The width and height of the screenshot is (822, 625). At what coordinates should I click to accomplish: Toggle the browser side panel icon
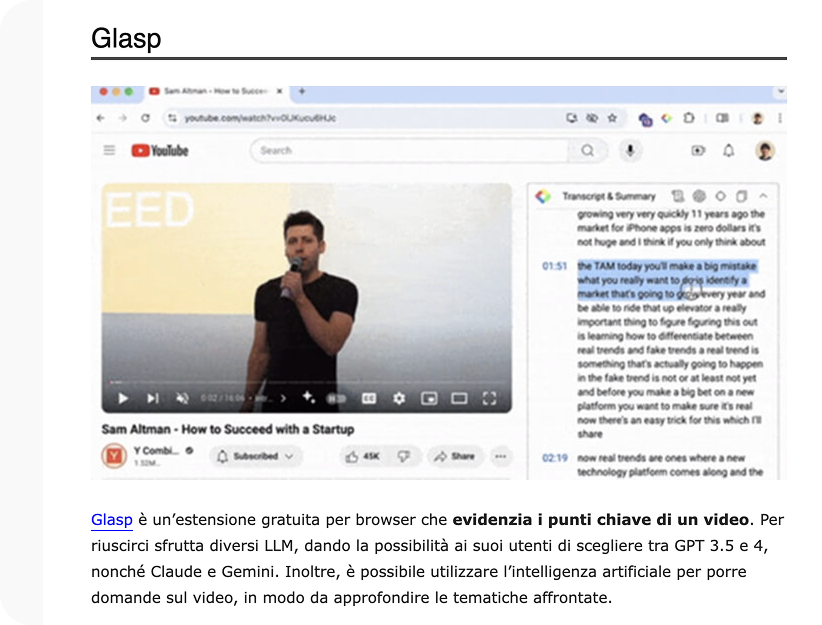click(x=722, y=118)
